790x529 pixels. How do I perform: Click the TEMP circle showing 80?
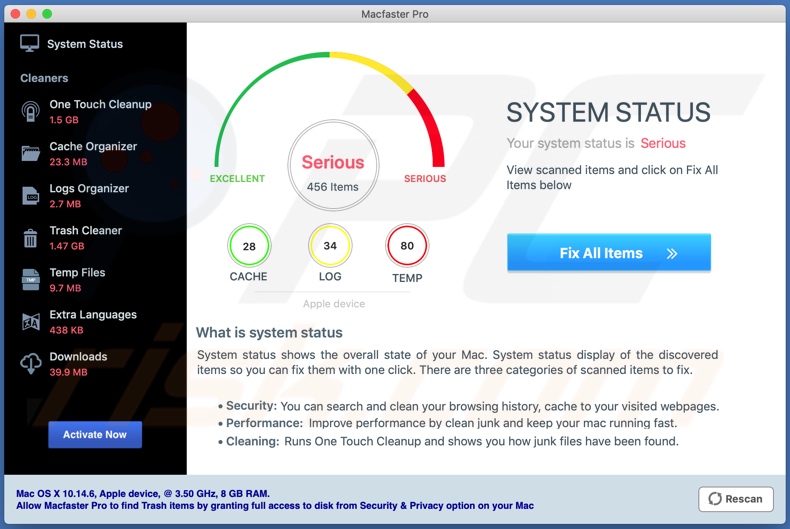pyautogui.click(x=407, y=245)
